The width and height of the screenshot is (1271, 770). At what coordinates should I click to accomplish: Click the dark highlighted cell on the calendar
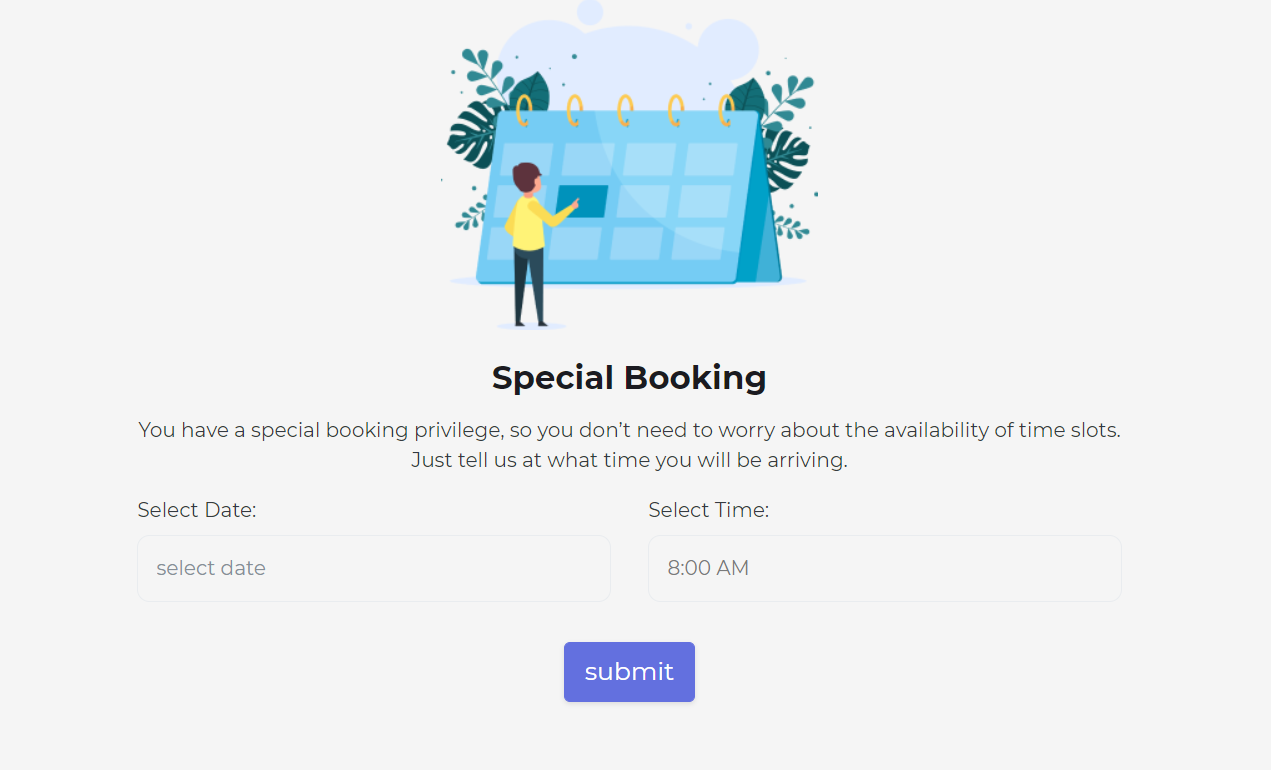point(583,200)
